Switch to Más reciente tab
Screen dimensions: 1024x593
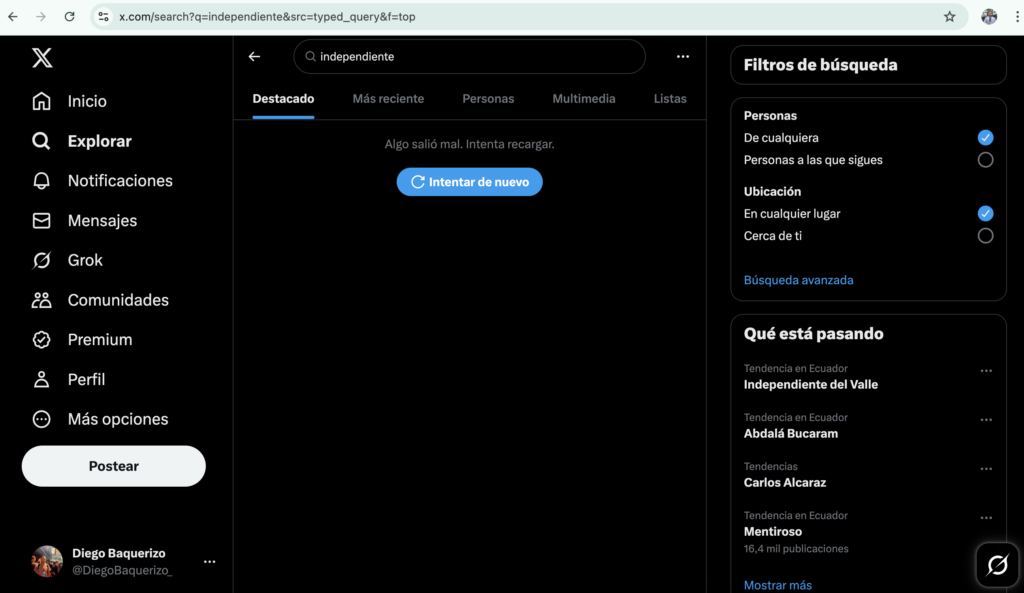pos(389,99)
